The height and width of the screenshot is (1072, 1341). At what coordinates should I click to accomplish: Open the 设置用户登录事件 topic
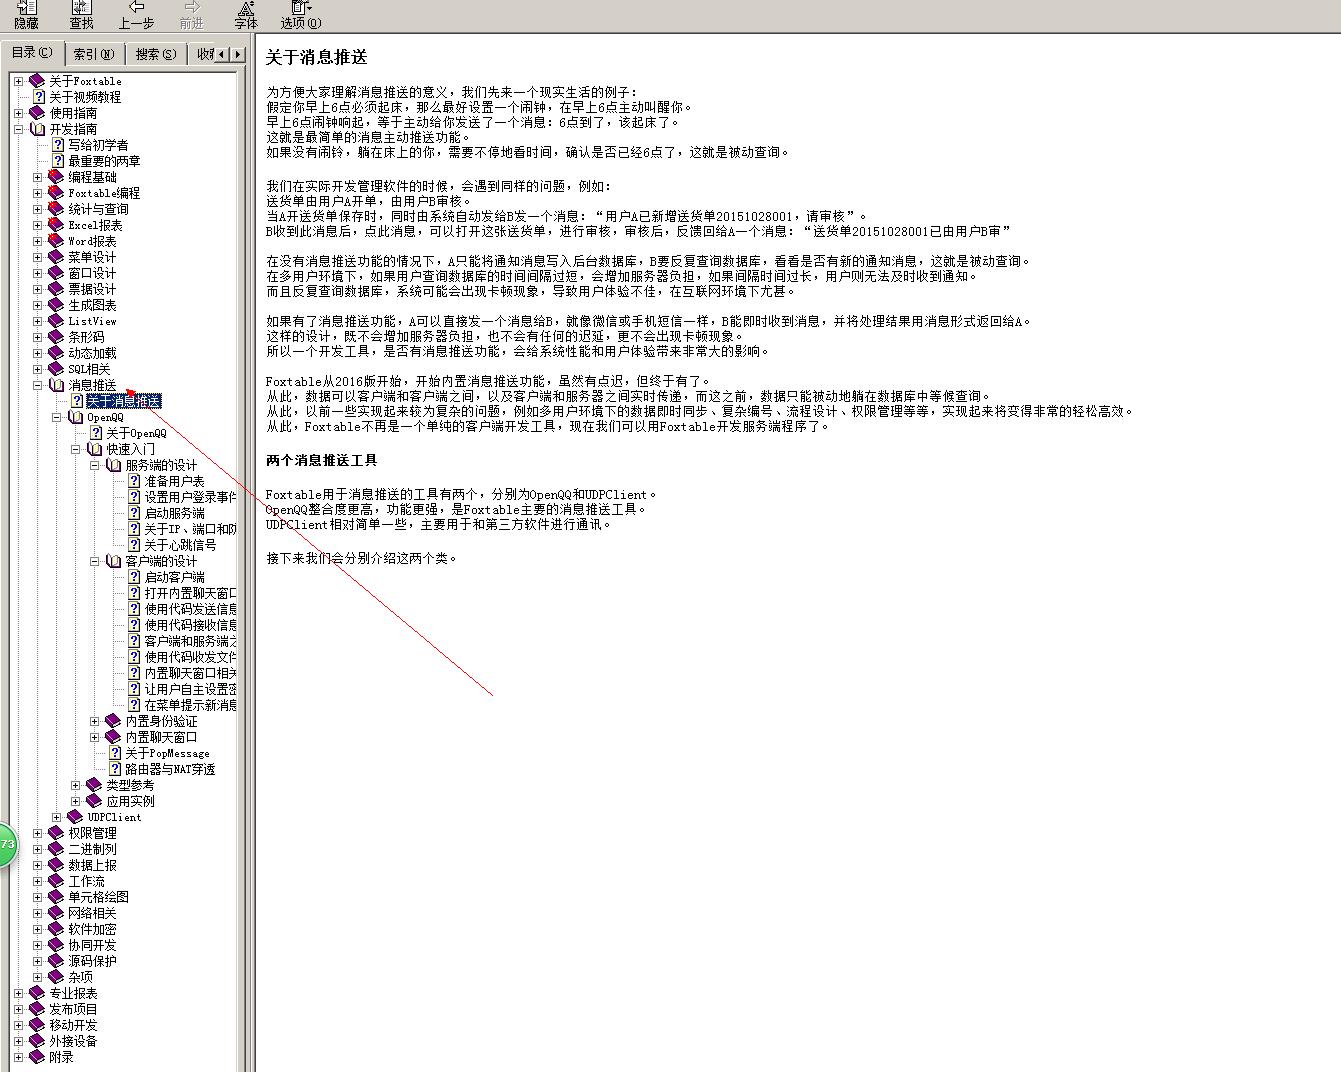[x=190, y=497]
